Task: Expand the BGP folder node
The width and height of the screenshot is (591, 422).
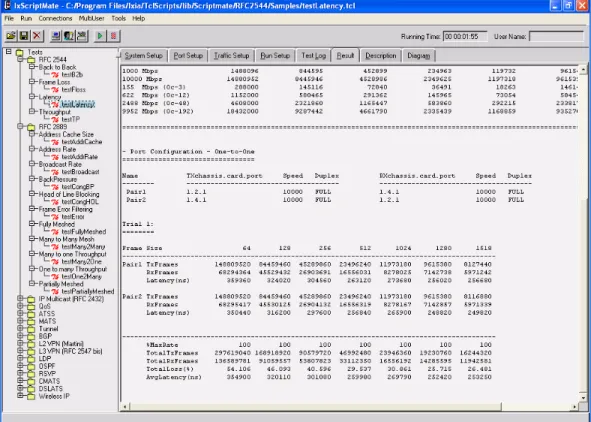Action: (x=20, y=336)
